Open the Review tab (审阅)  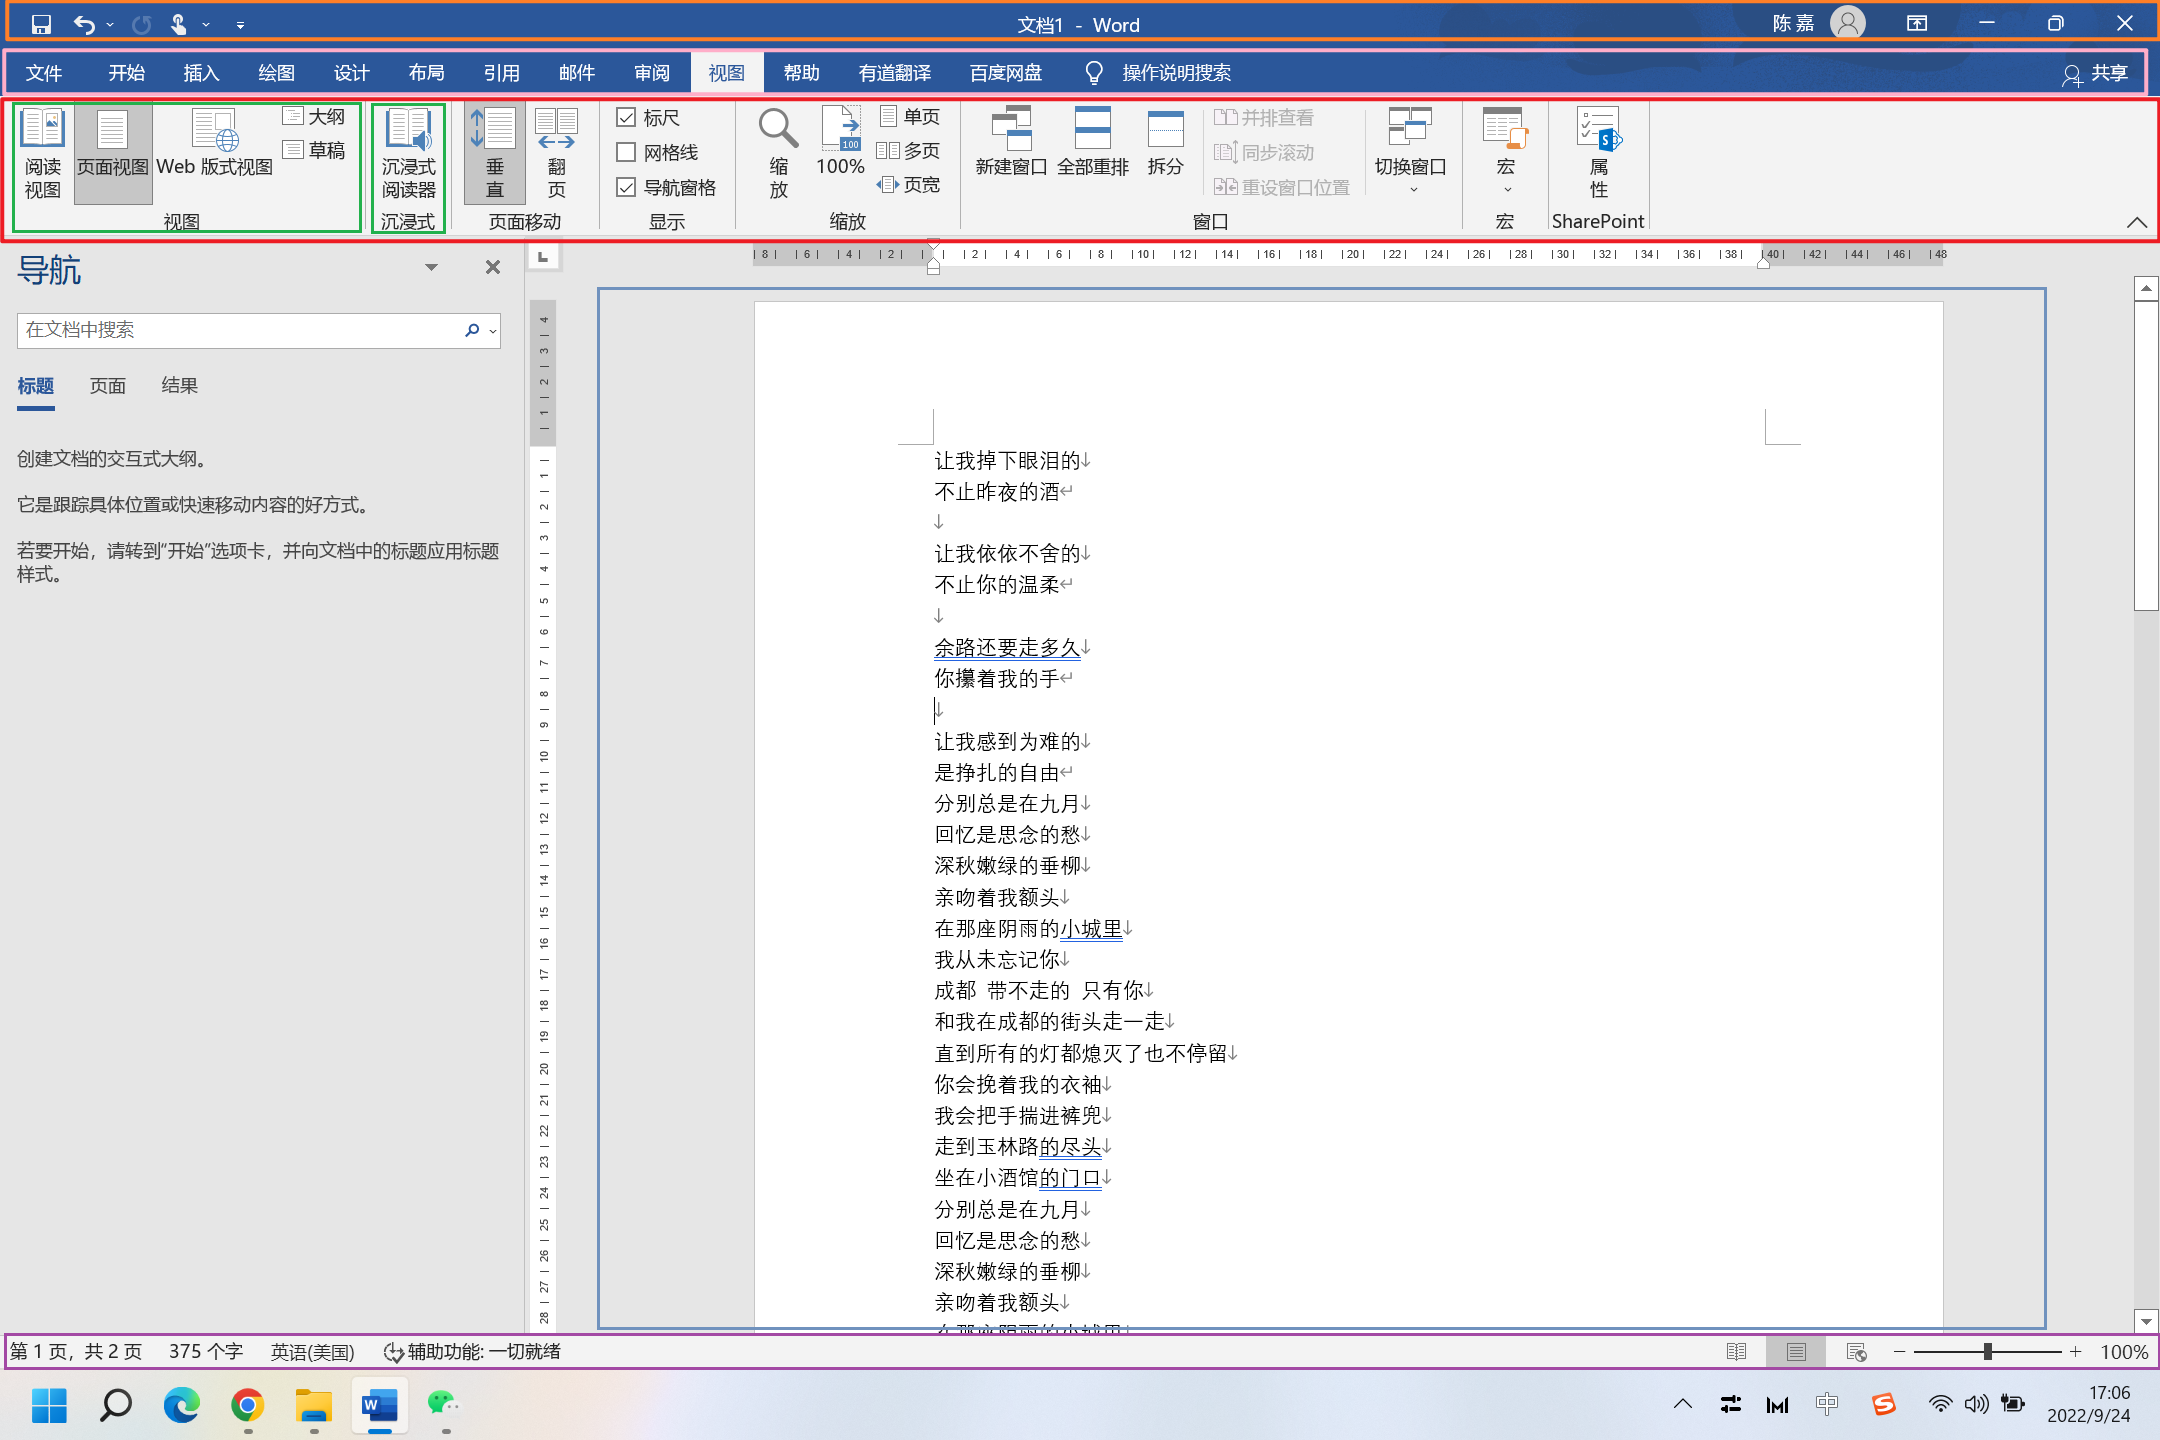(652, 73)
